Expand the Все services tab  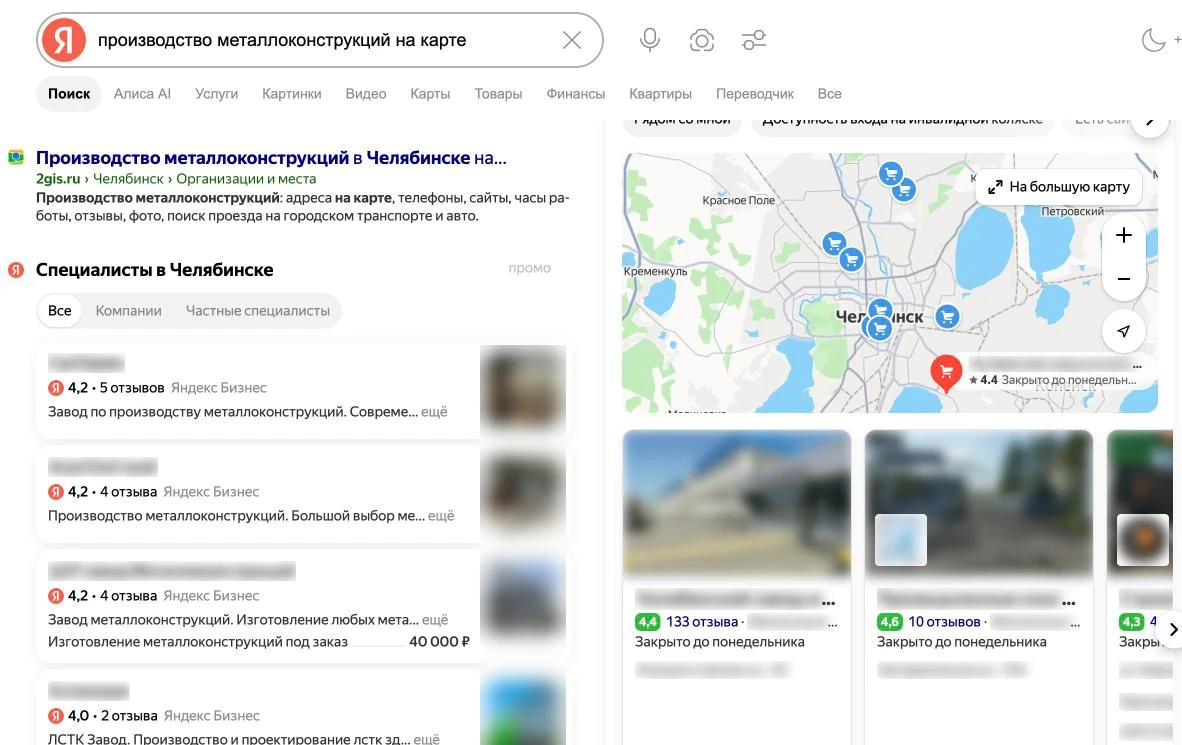[x=829, y=94]
